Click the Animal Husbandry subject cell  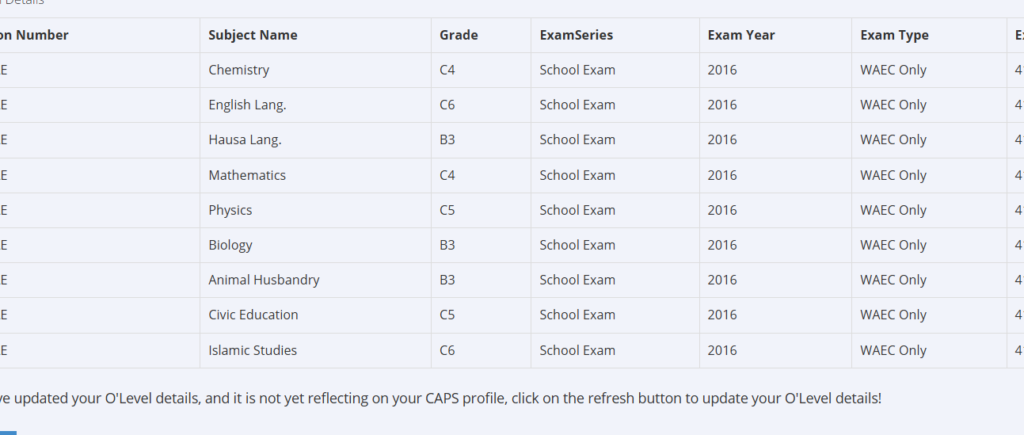click(264, 280)
